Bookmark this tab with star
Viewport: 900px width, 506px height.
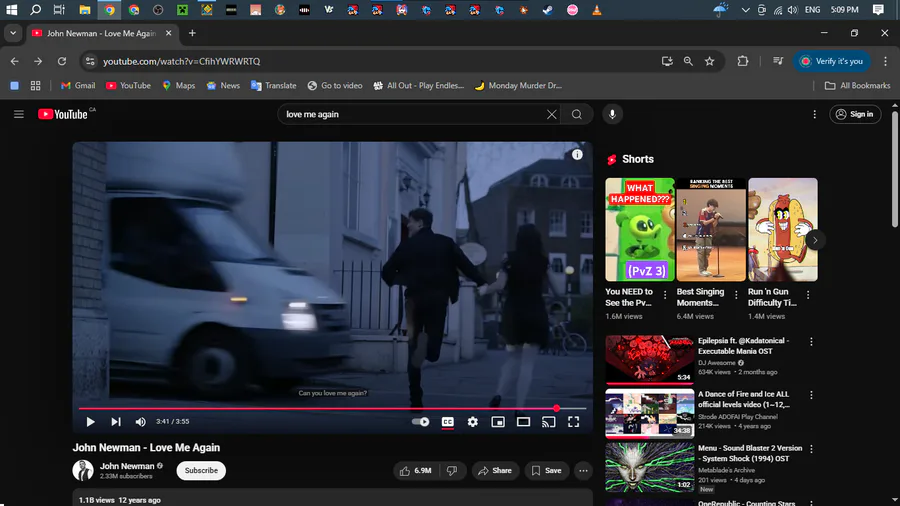(x=710, y=61)
